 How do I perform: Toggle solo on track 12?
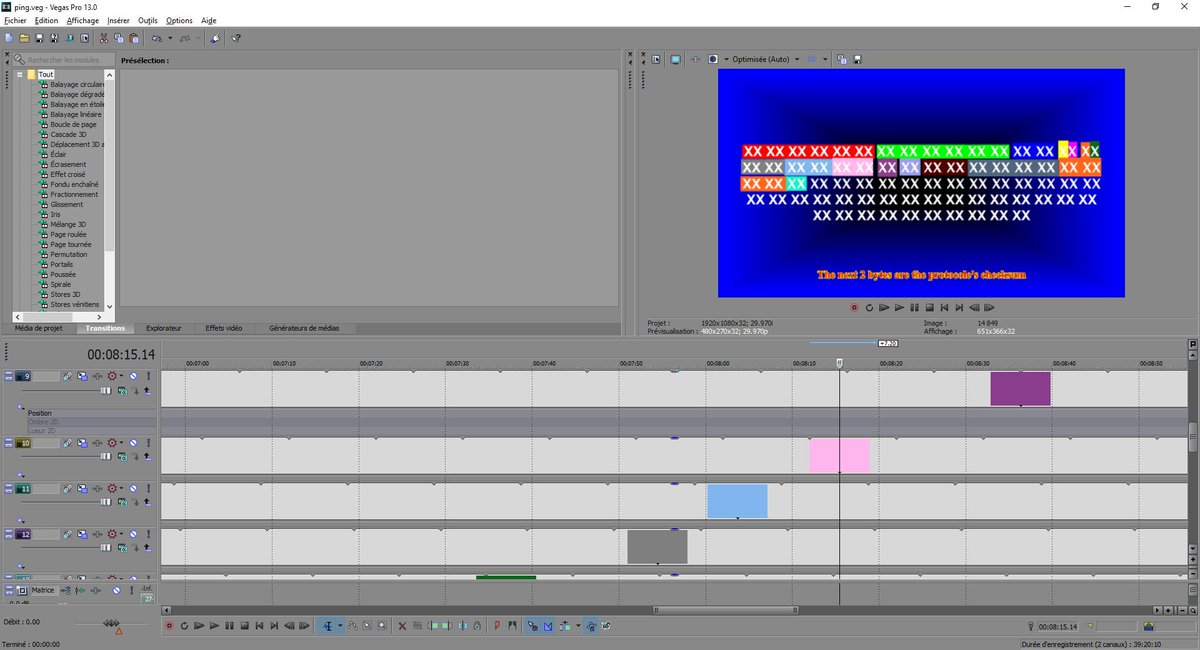click(148, 535)
